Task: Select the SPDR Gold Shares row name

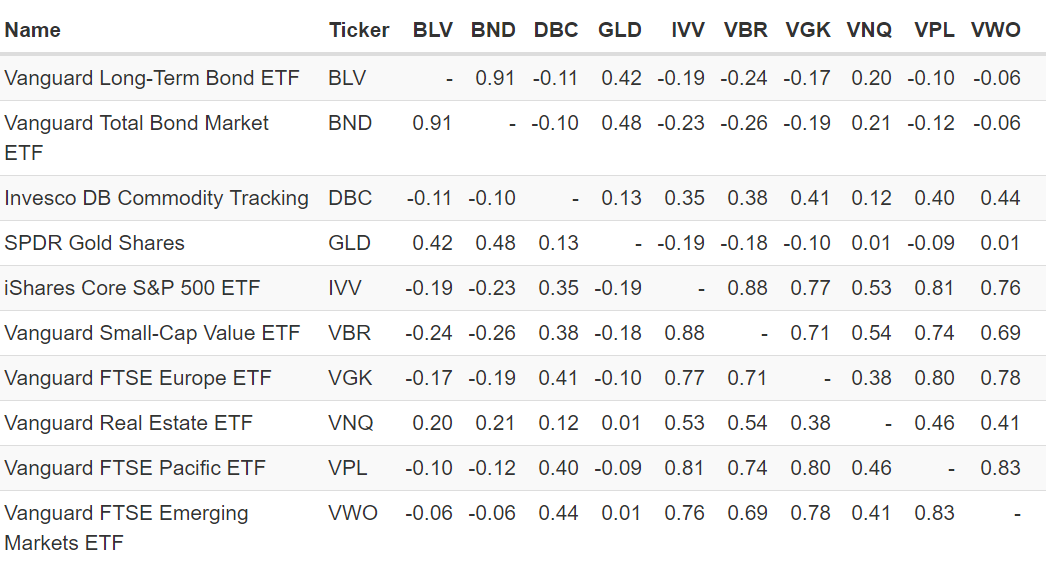Action: click(x=95, y=243)
